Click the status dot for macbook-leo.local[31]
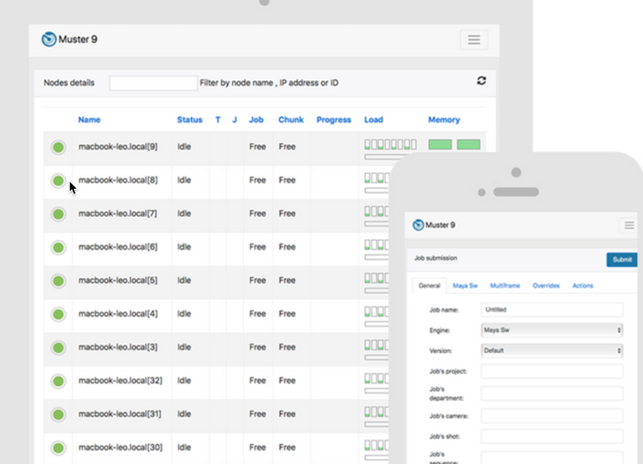 point(58,414)
